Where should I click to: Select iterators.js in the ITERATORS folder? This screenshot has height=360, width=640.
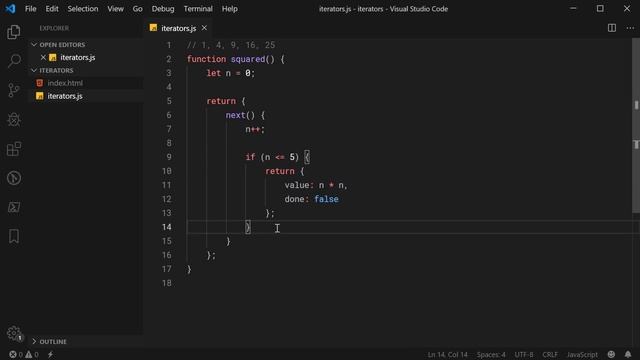65,96
